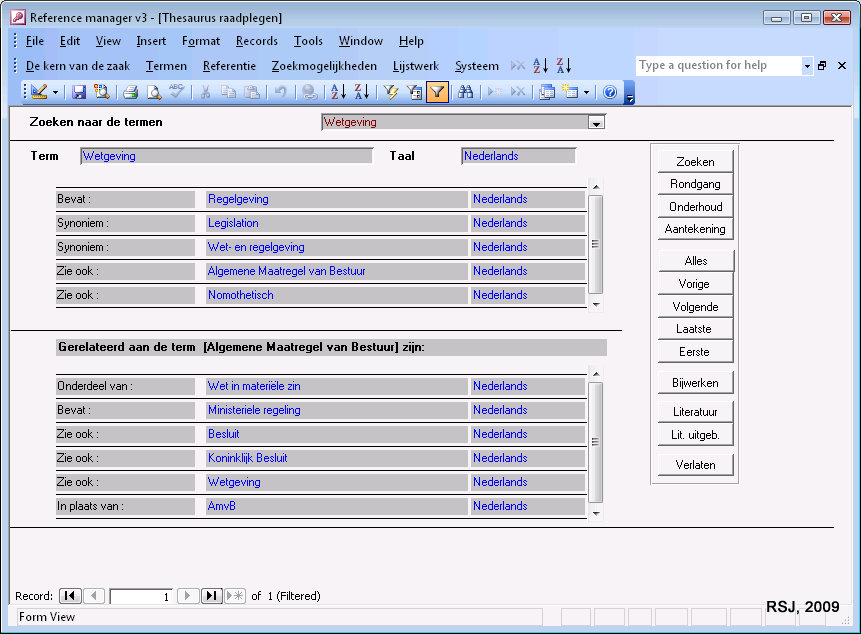Viewport: 861px width, 634px height.
Task: Click the Literatuur button
Action: (695, 412)
